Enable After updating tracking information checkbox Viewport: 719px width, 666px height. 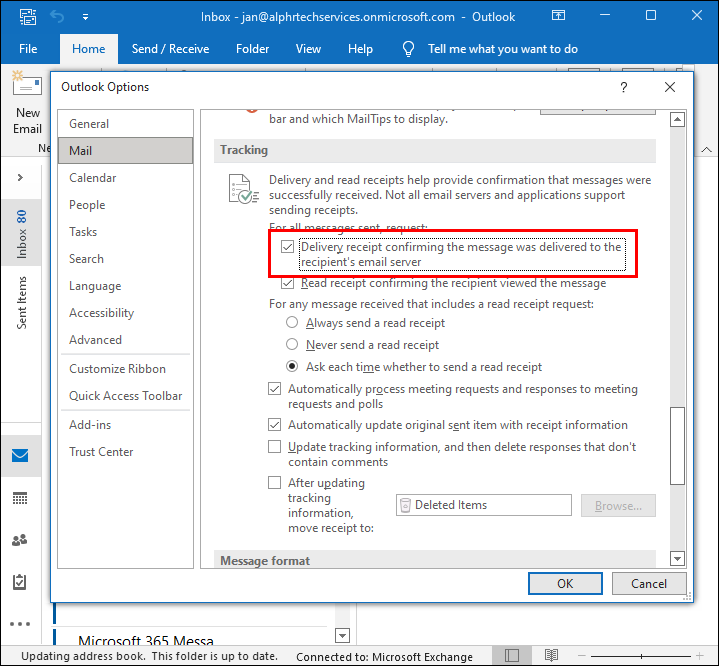tap(275, 483)
